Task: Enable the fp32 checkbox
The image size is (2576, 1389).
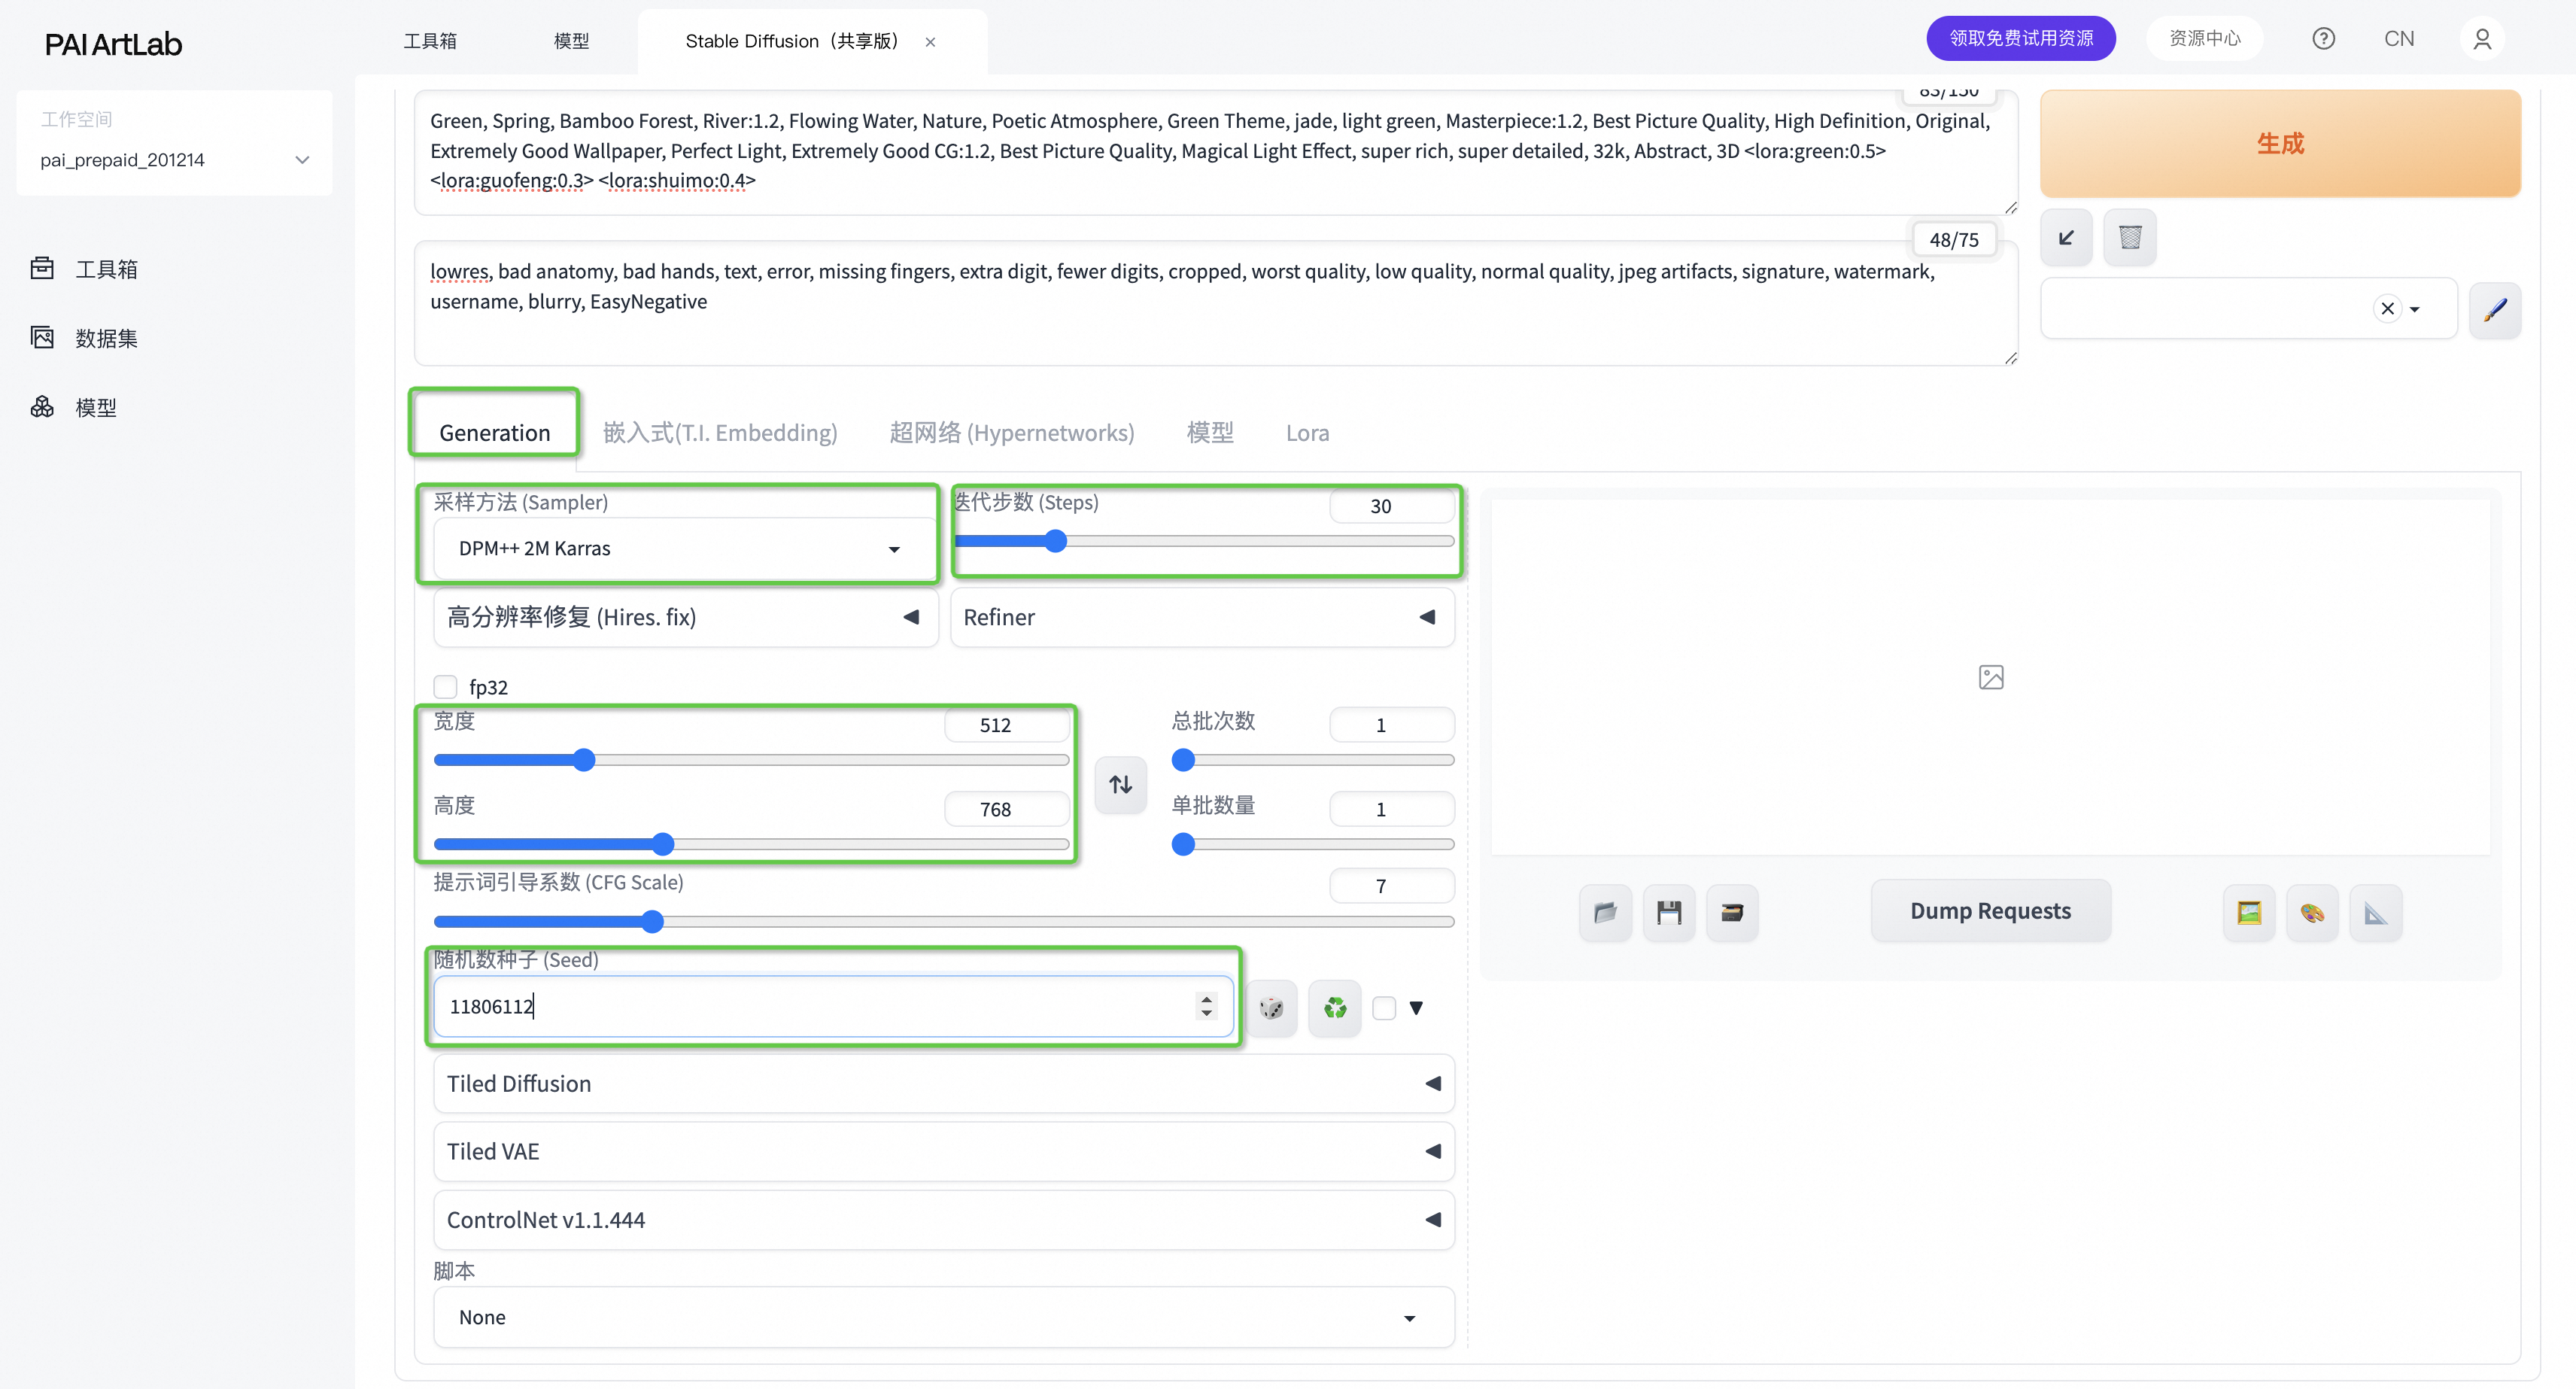Action: (x=445, y=687)
